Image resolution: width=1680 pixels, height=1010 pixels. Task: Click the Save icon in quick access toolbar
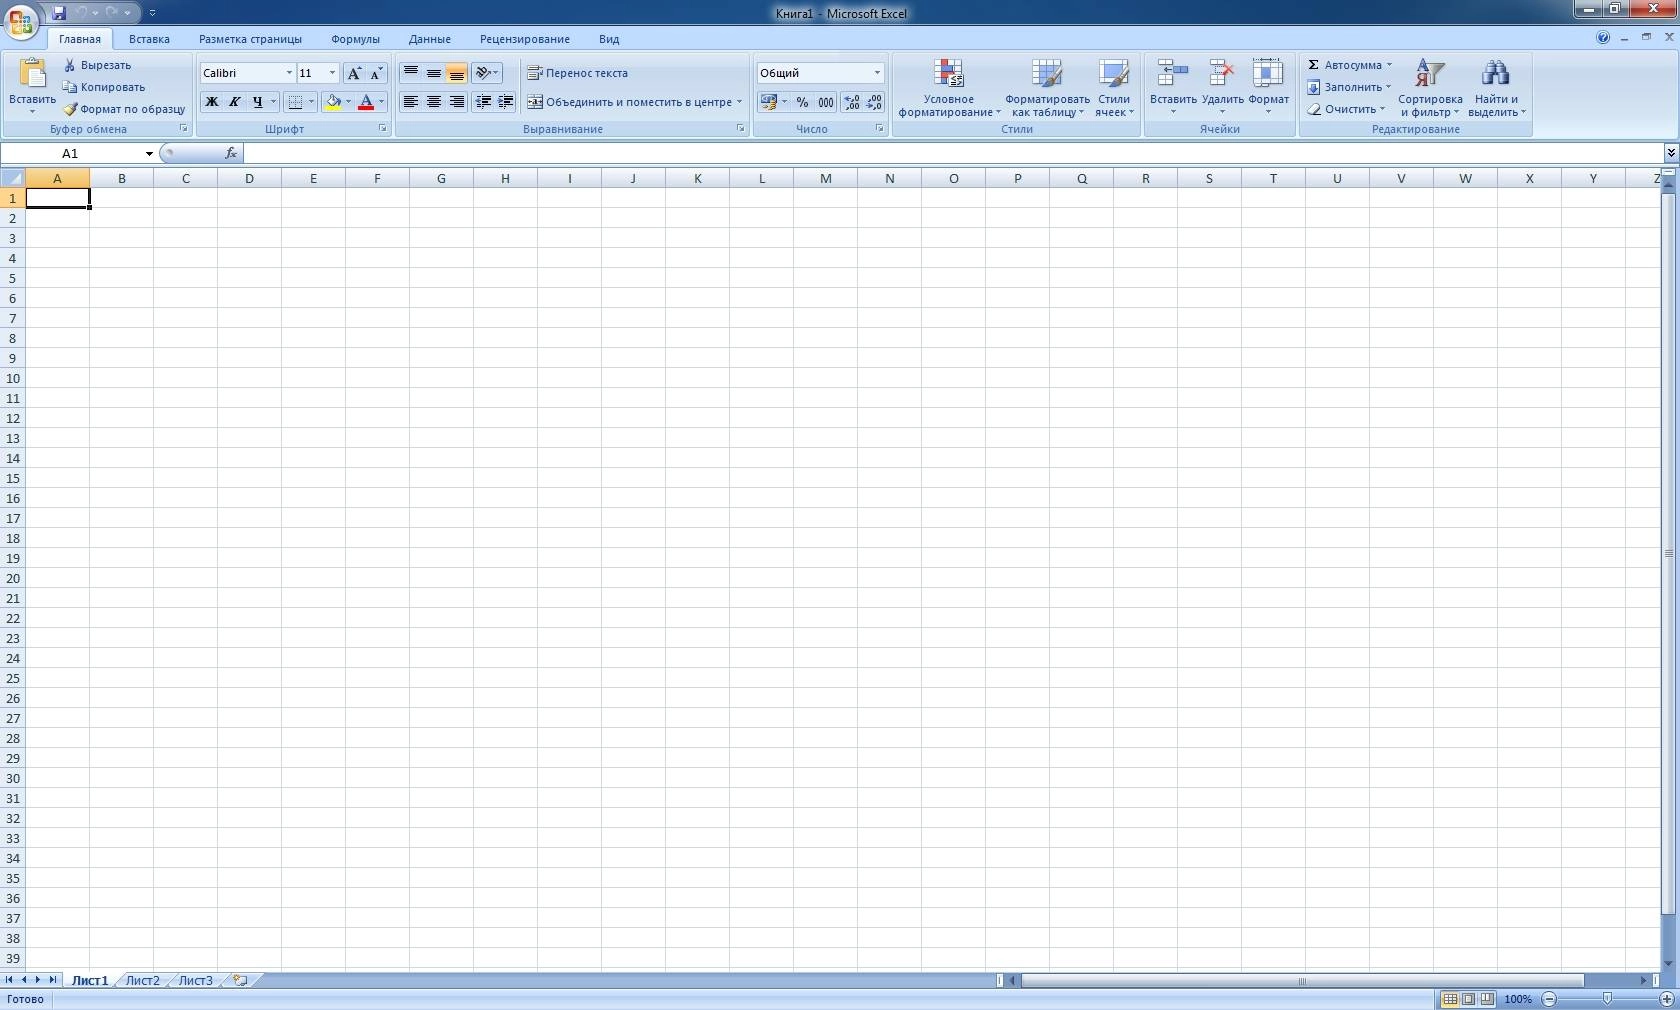[x=59, y=13]
